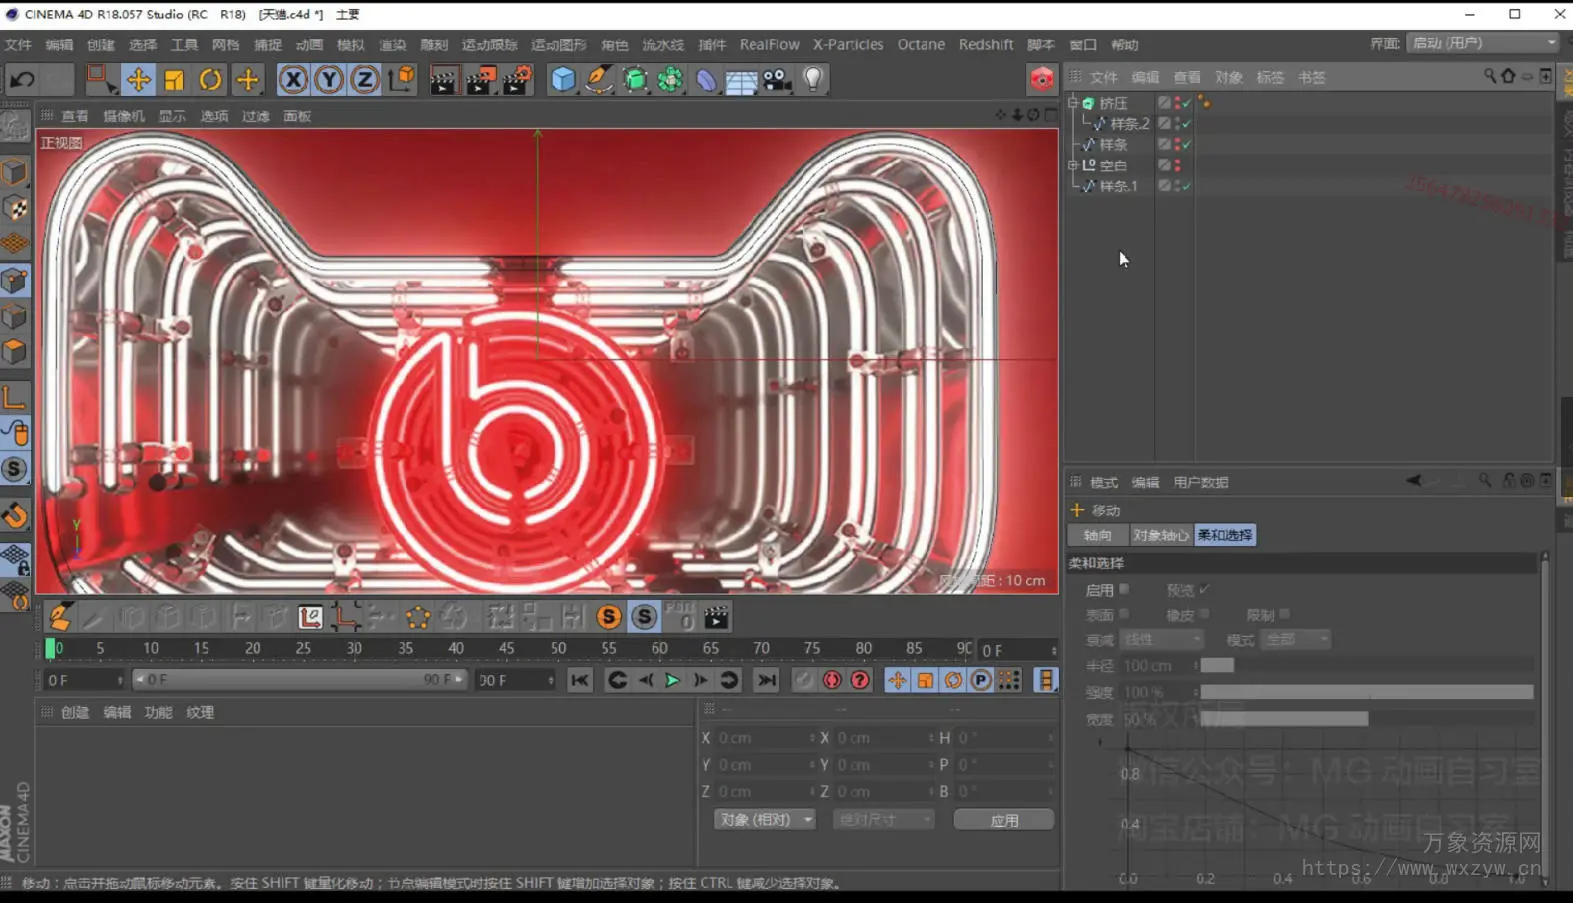Click the 应用 apply button

point(1003,820)
